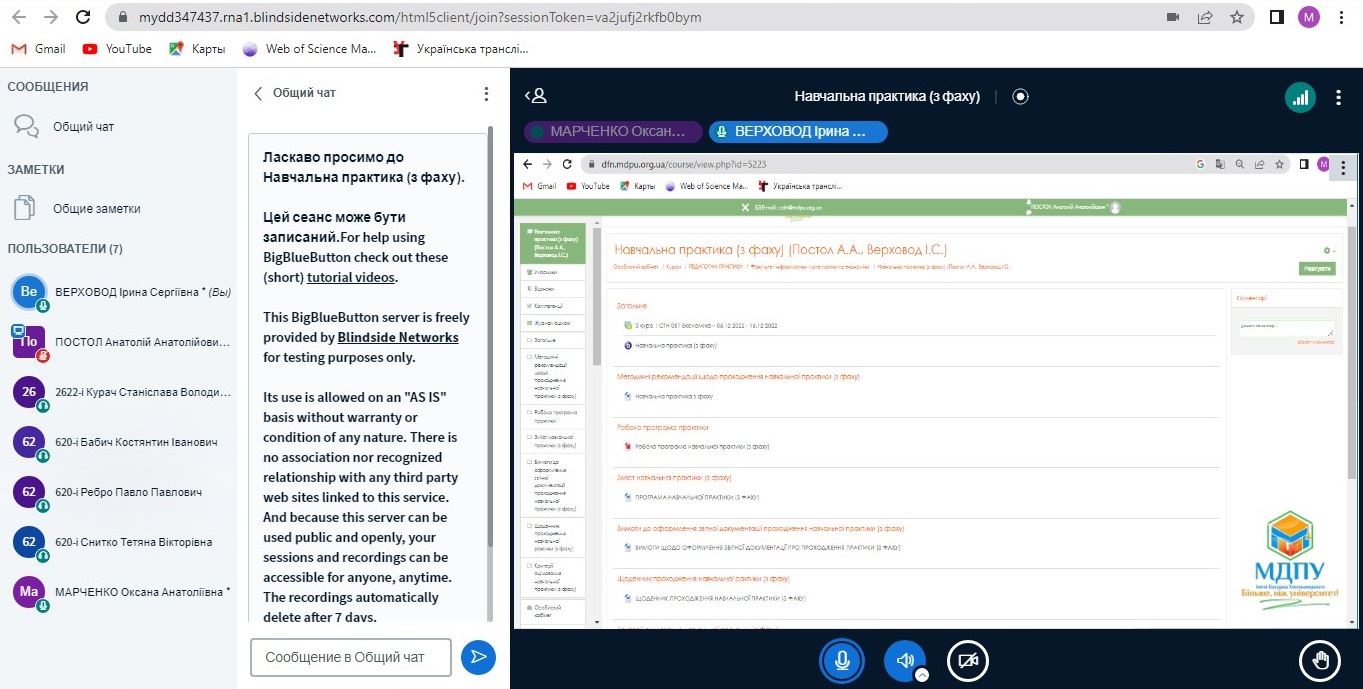Enable webcam sharing button
1363x689 pixels.
[x=967, y=660]
